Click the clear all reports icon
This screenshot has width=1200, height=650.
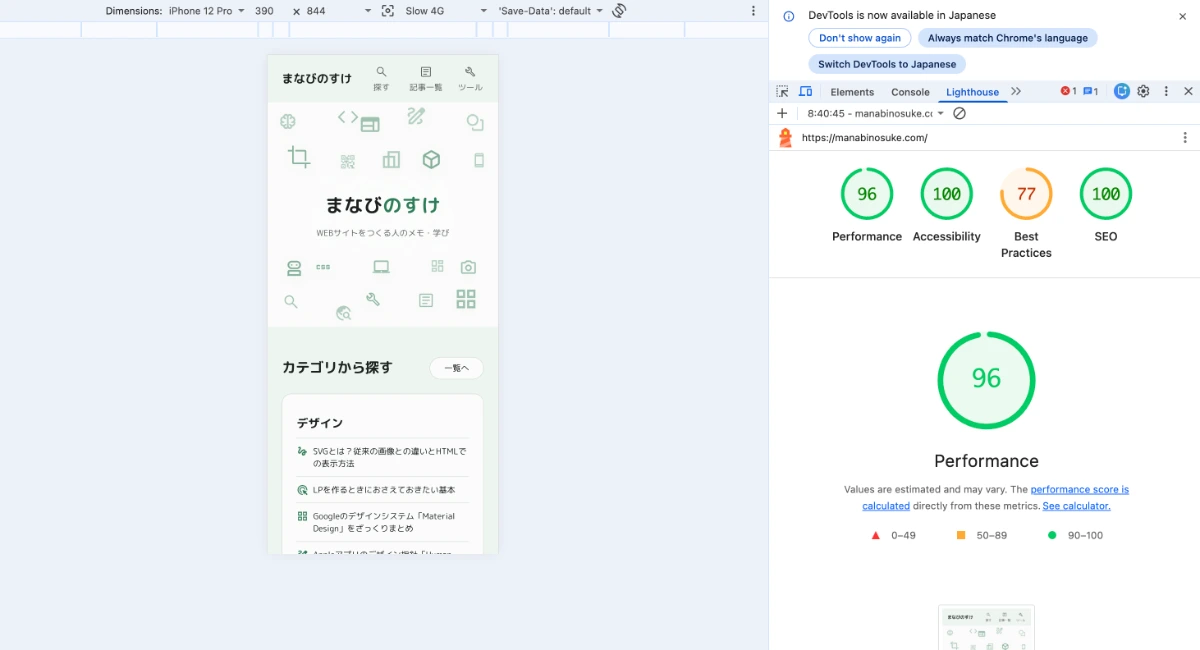(959, 113)
